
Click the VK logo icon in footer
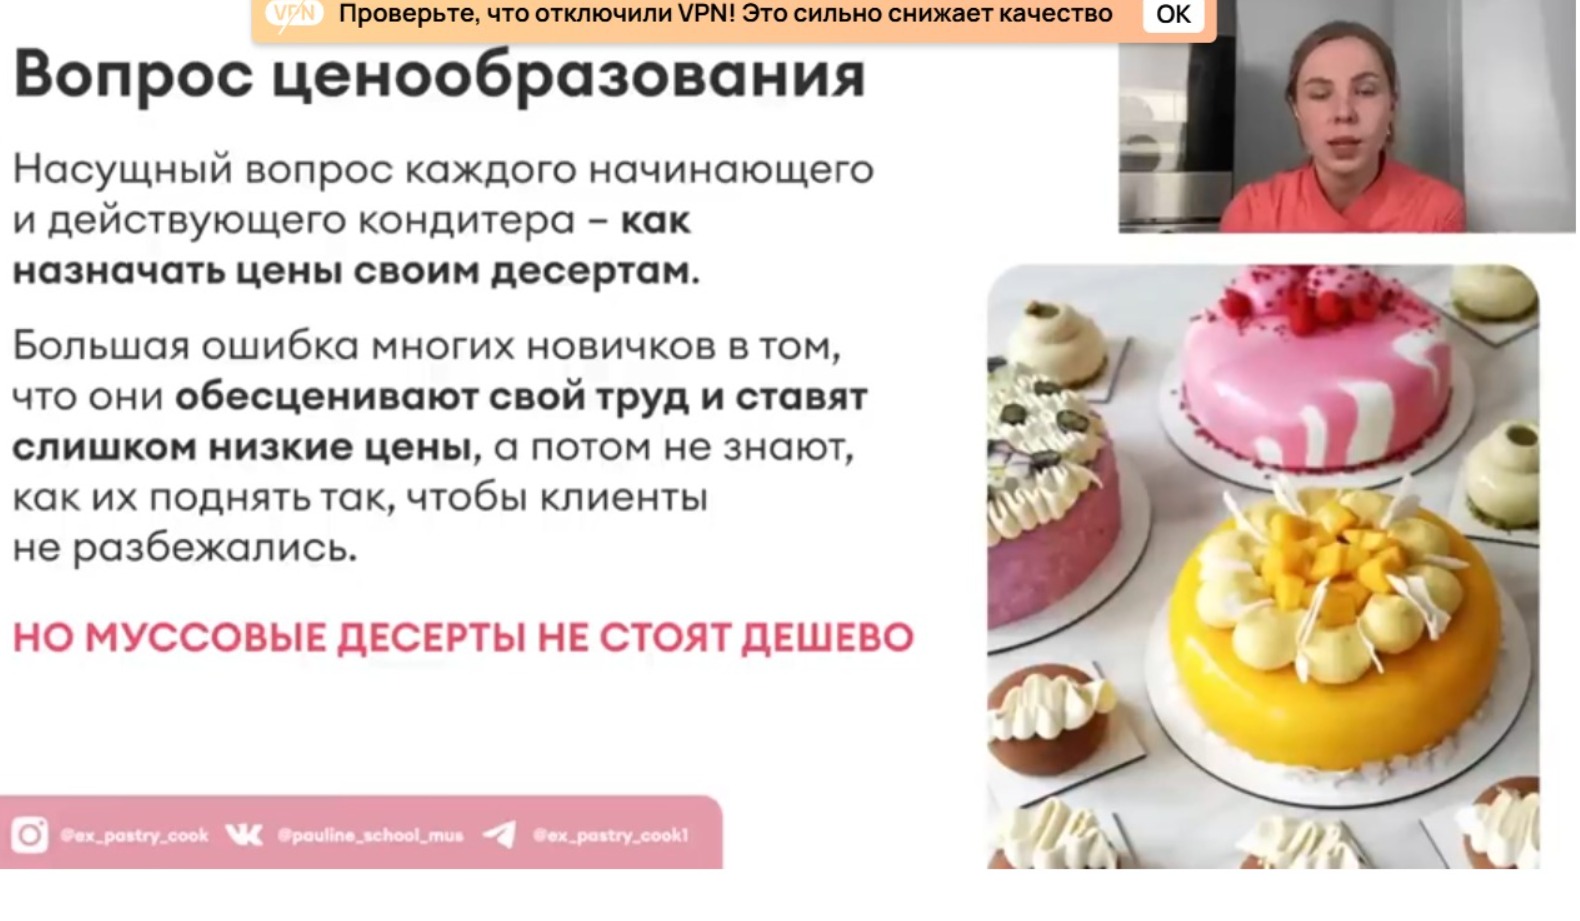(244, 835)
